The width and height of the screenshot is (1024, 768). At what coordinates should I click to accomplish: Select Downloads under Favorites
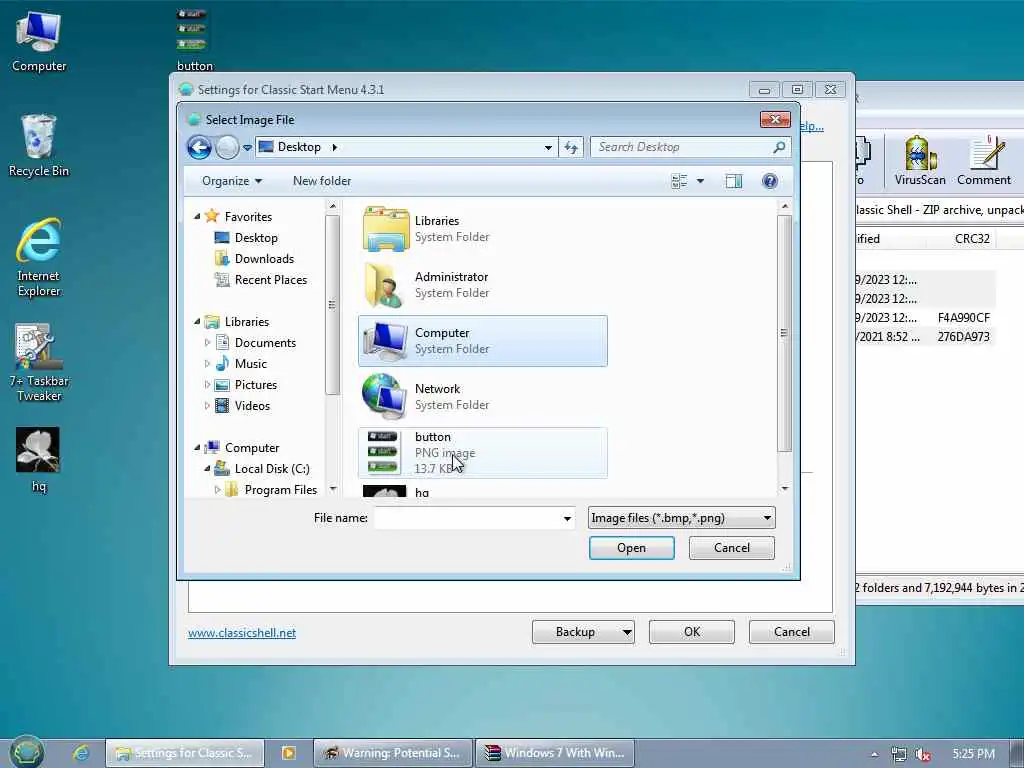coord(264,259)
